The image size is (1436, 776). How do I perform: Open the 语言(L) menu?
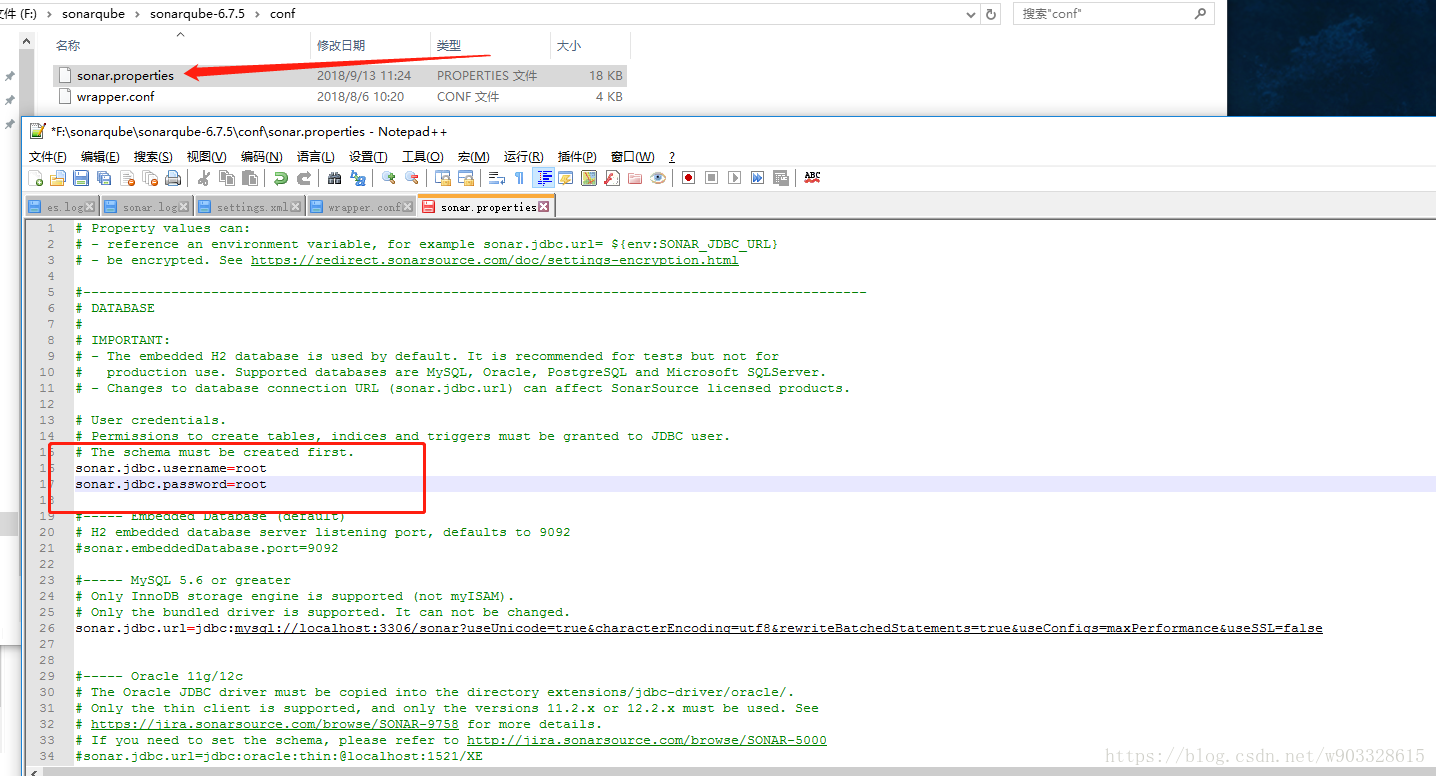coord(315,157)
